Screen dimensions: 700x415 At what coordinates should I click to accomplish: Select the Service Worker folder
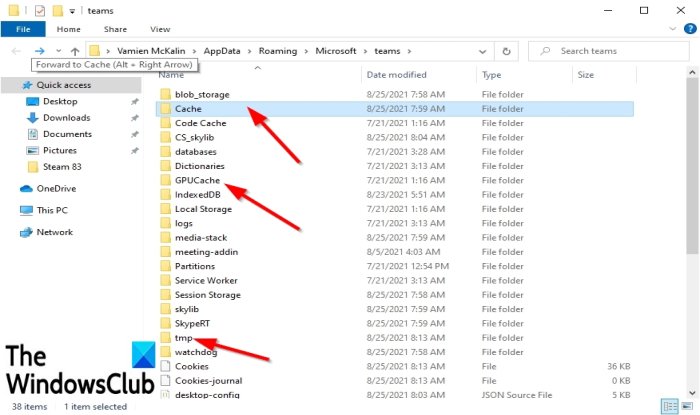click(206, 280)
